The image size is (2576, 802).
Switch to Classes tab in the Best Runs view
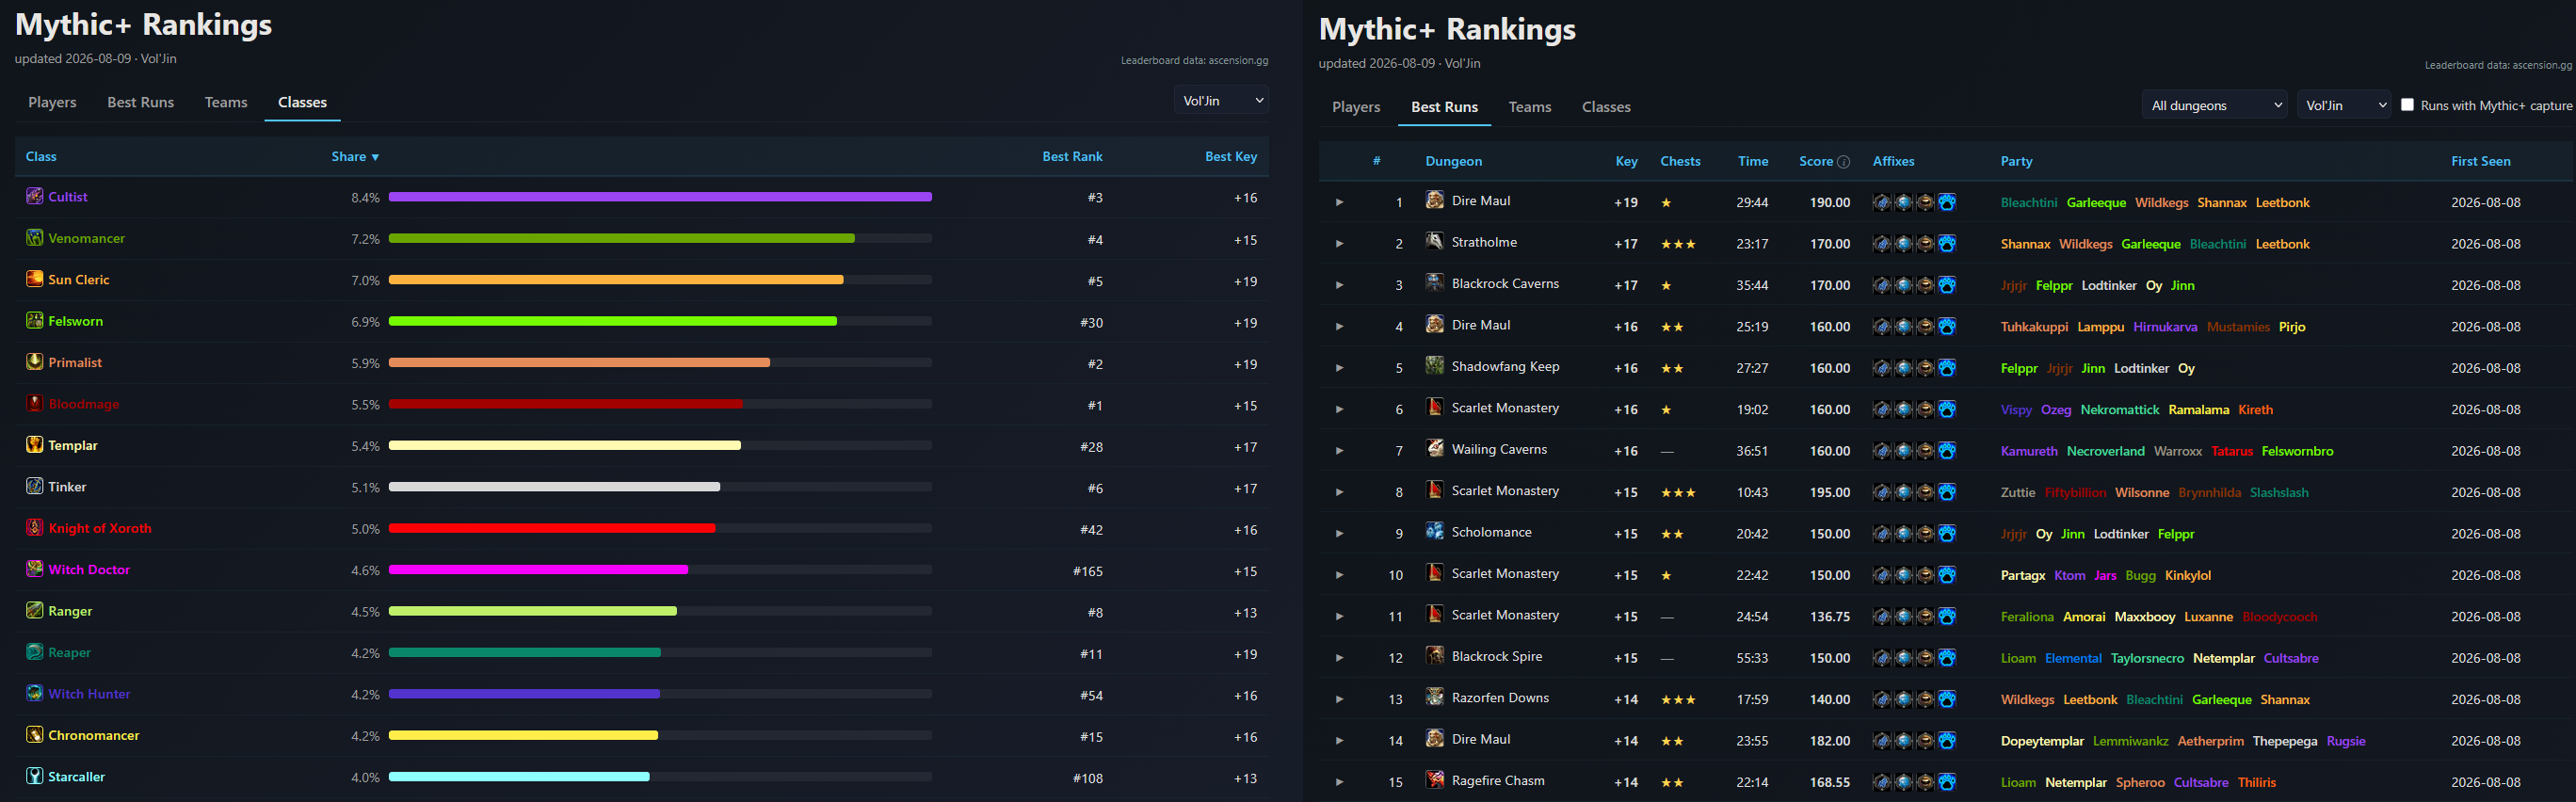(x=1606, y=107)
